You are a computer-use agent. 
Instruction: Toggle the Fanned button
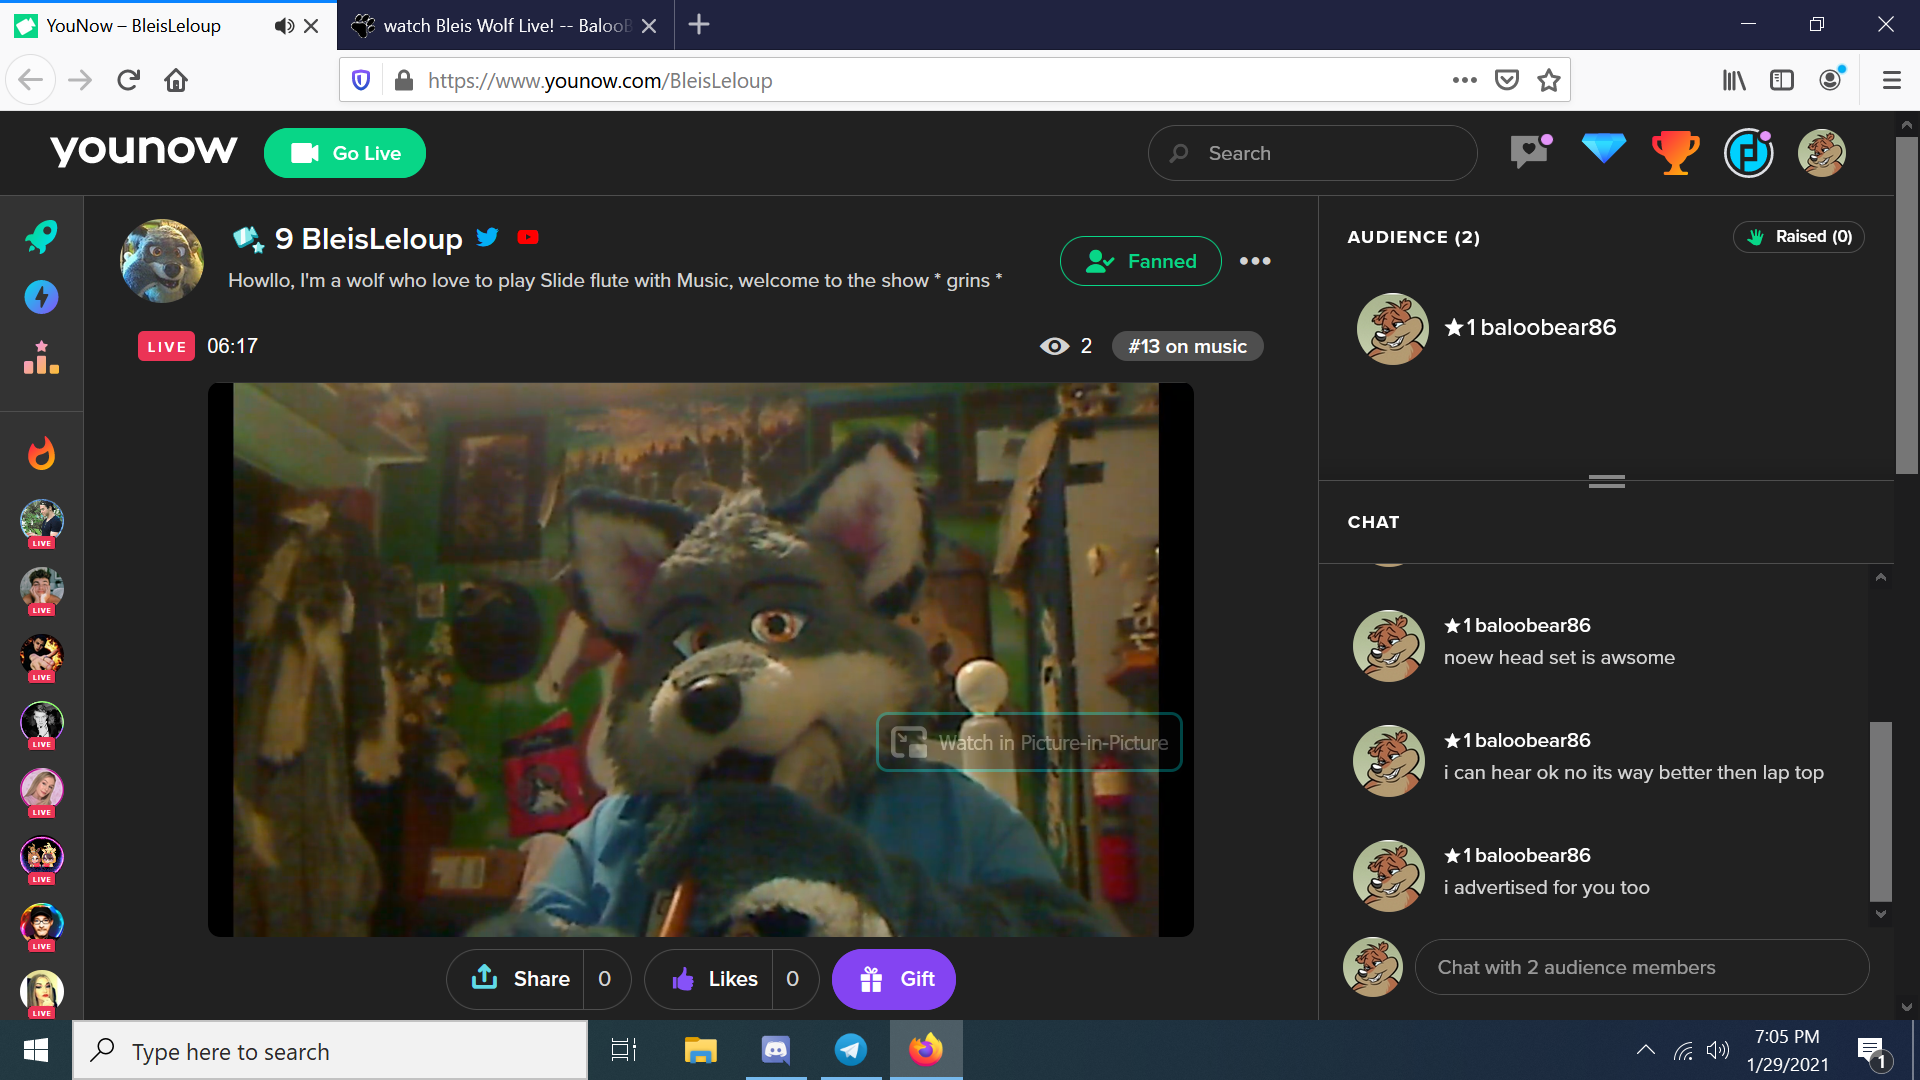pos(1141,261)
